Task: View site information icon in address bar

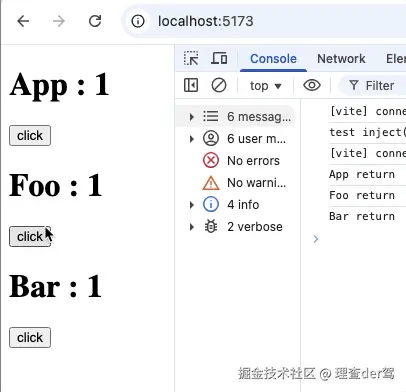Action: (138, 21)
